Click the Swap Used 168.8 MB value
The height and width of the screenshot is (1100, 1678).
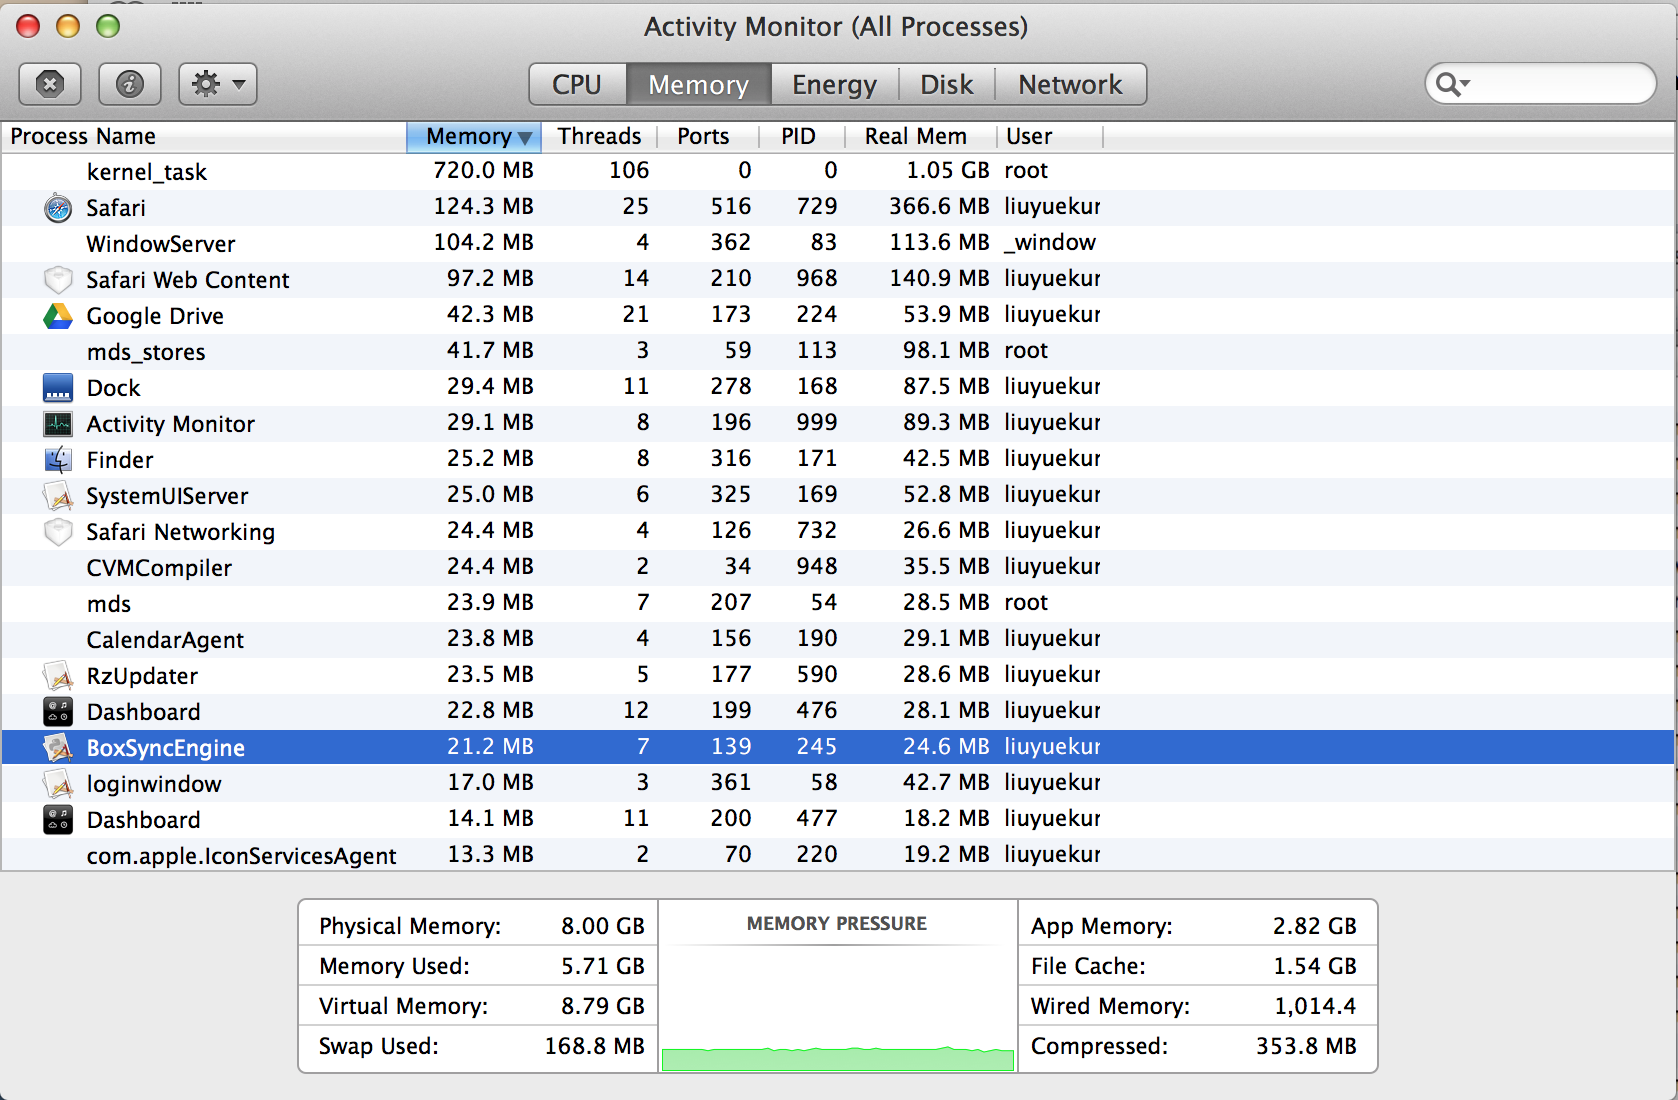coord(595,1046)
